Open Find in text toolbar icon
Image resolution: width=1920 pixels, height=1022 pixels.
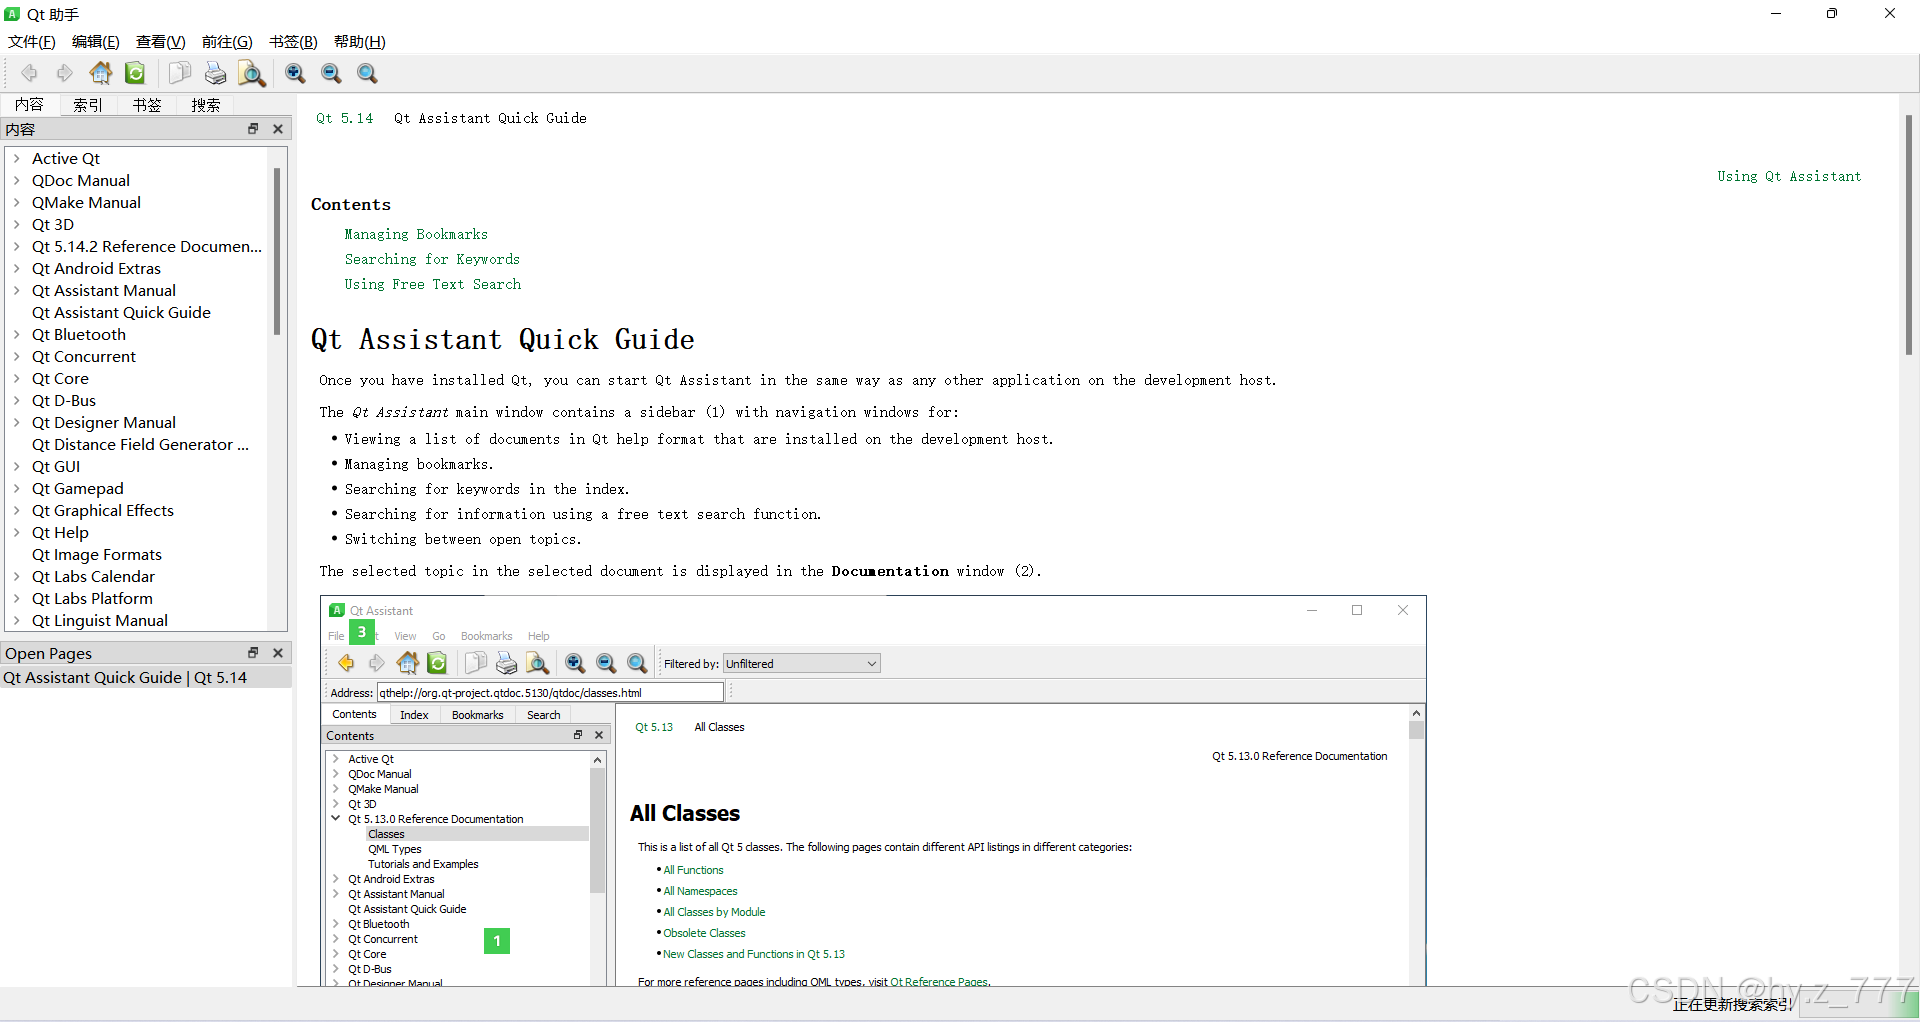[251, 73]
